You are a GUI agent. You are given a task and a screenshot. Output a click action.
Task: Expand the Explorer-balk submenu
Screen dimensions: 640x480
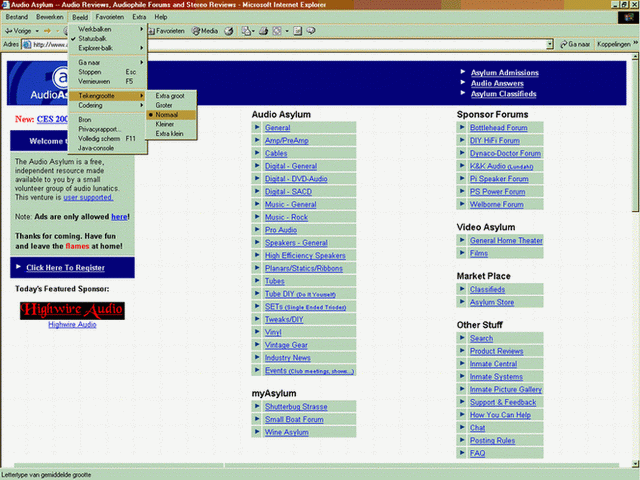tap(107, 48)
